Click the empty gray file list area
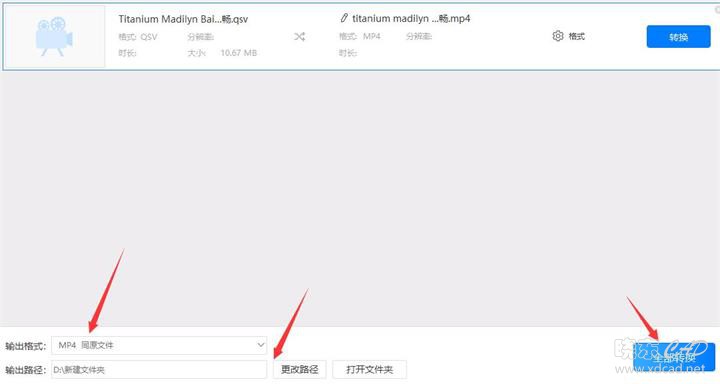 coord(360,198)
